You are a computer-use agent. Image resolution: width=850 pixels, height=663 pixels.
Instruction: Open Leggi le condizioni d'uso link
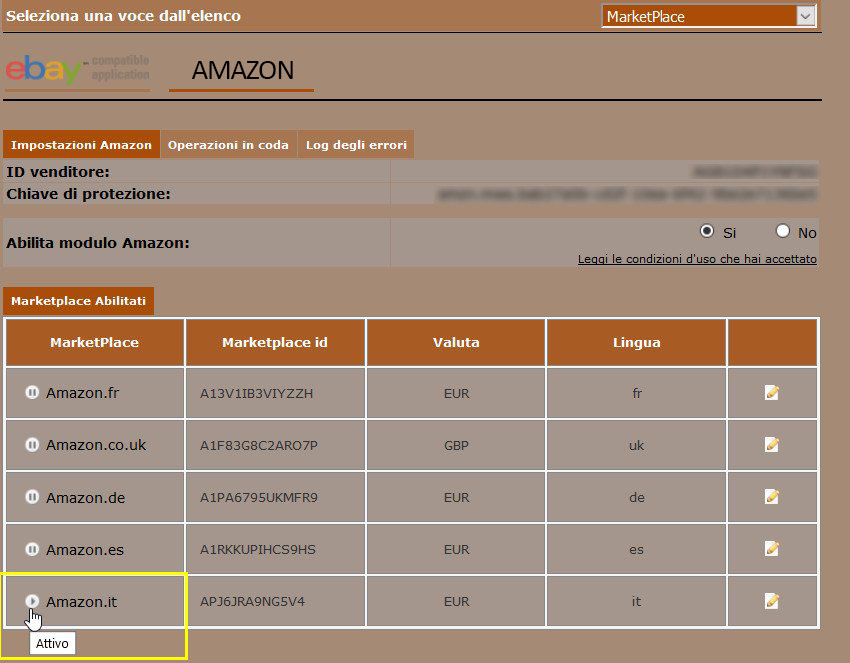point(697,259)
